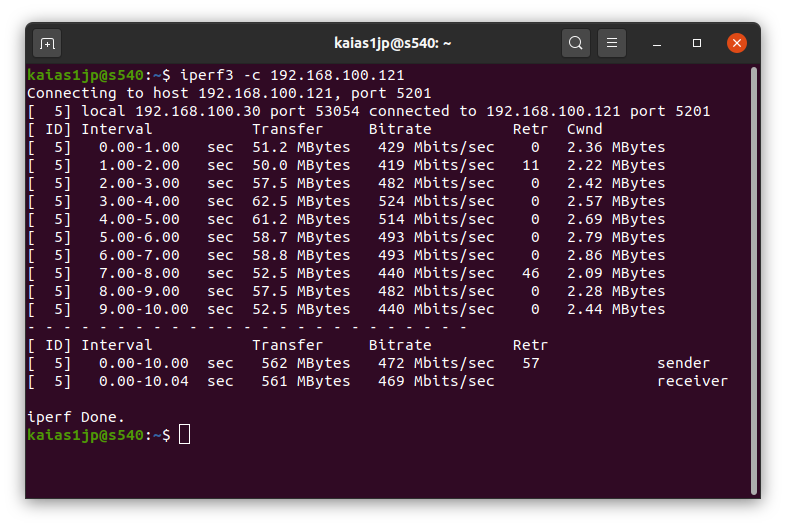786x527 pixels.
Task: Click the local port 53054 text
Action: point(315,111)
